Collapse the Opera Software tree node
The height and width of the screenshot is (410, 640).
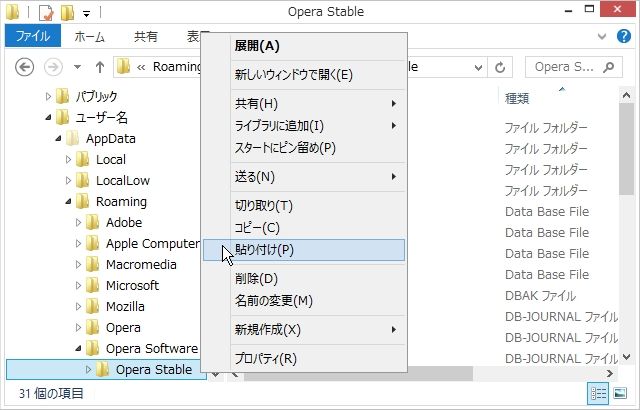(78, 348)
